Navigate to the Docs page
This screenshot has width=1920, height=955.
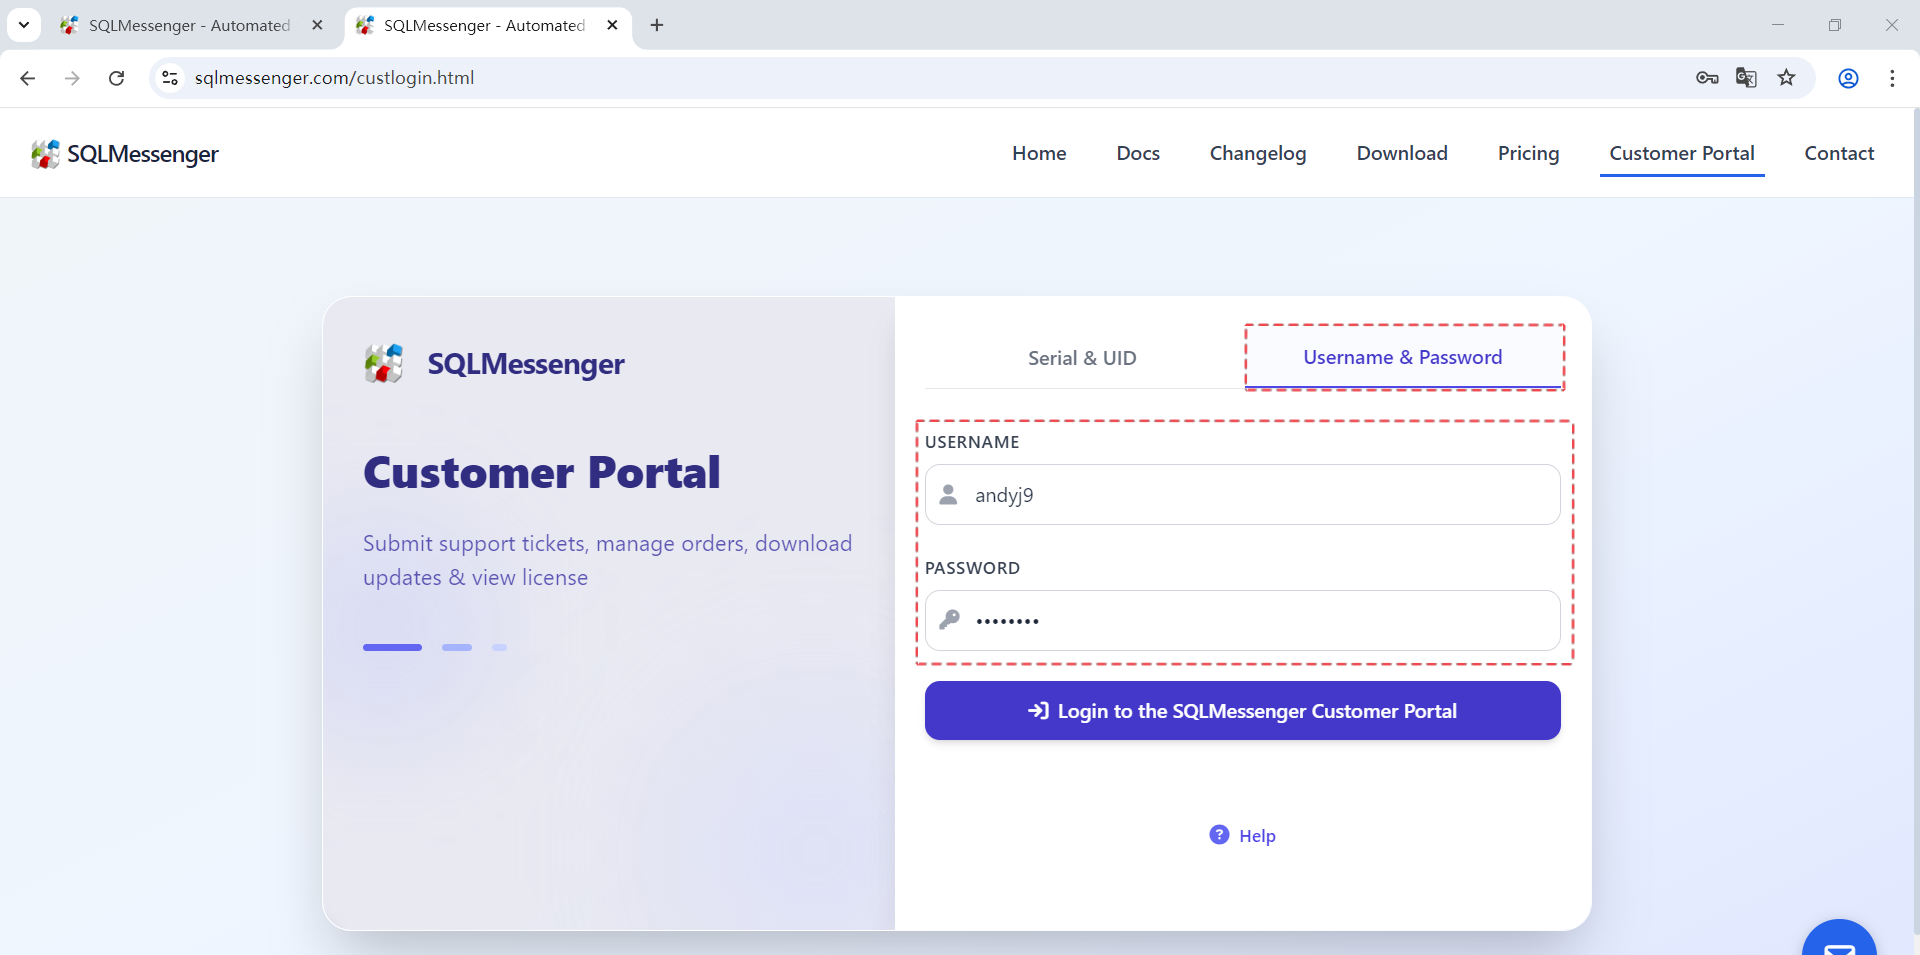point(1138,153)
